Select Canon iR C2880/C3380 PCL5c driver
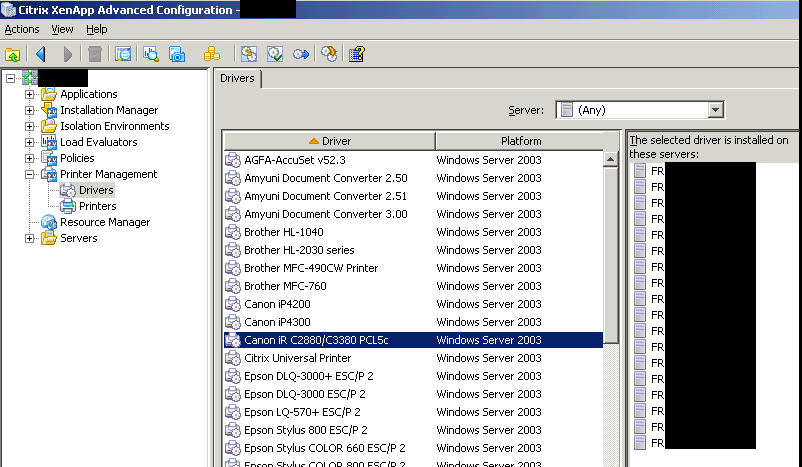Screen dimensions: 802x467 pos(413,340)
